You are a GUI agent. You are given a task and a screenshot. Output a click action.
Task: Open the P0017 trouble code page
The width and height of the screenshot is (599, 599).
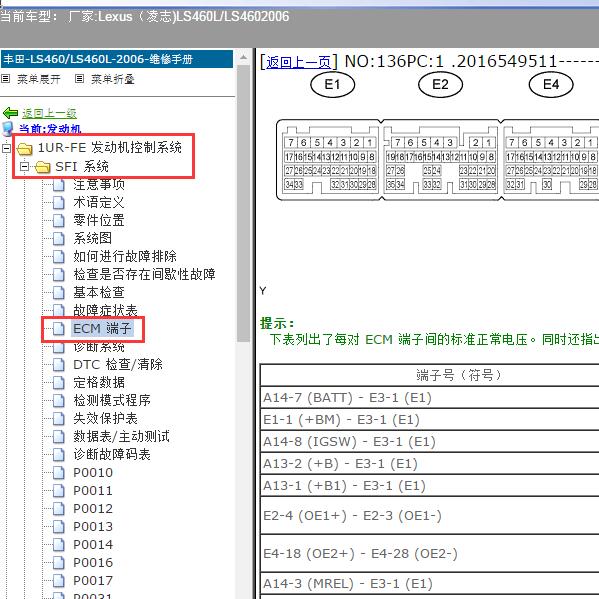(x=93, y=580)
